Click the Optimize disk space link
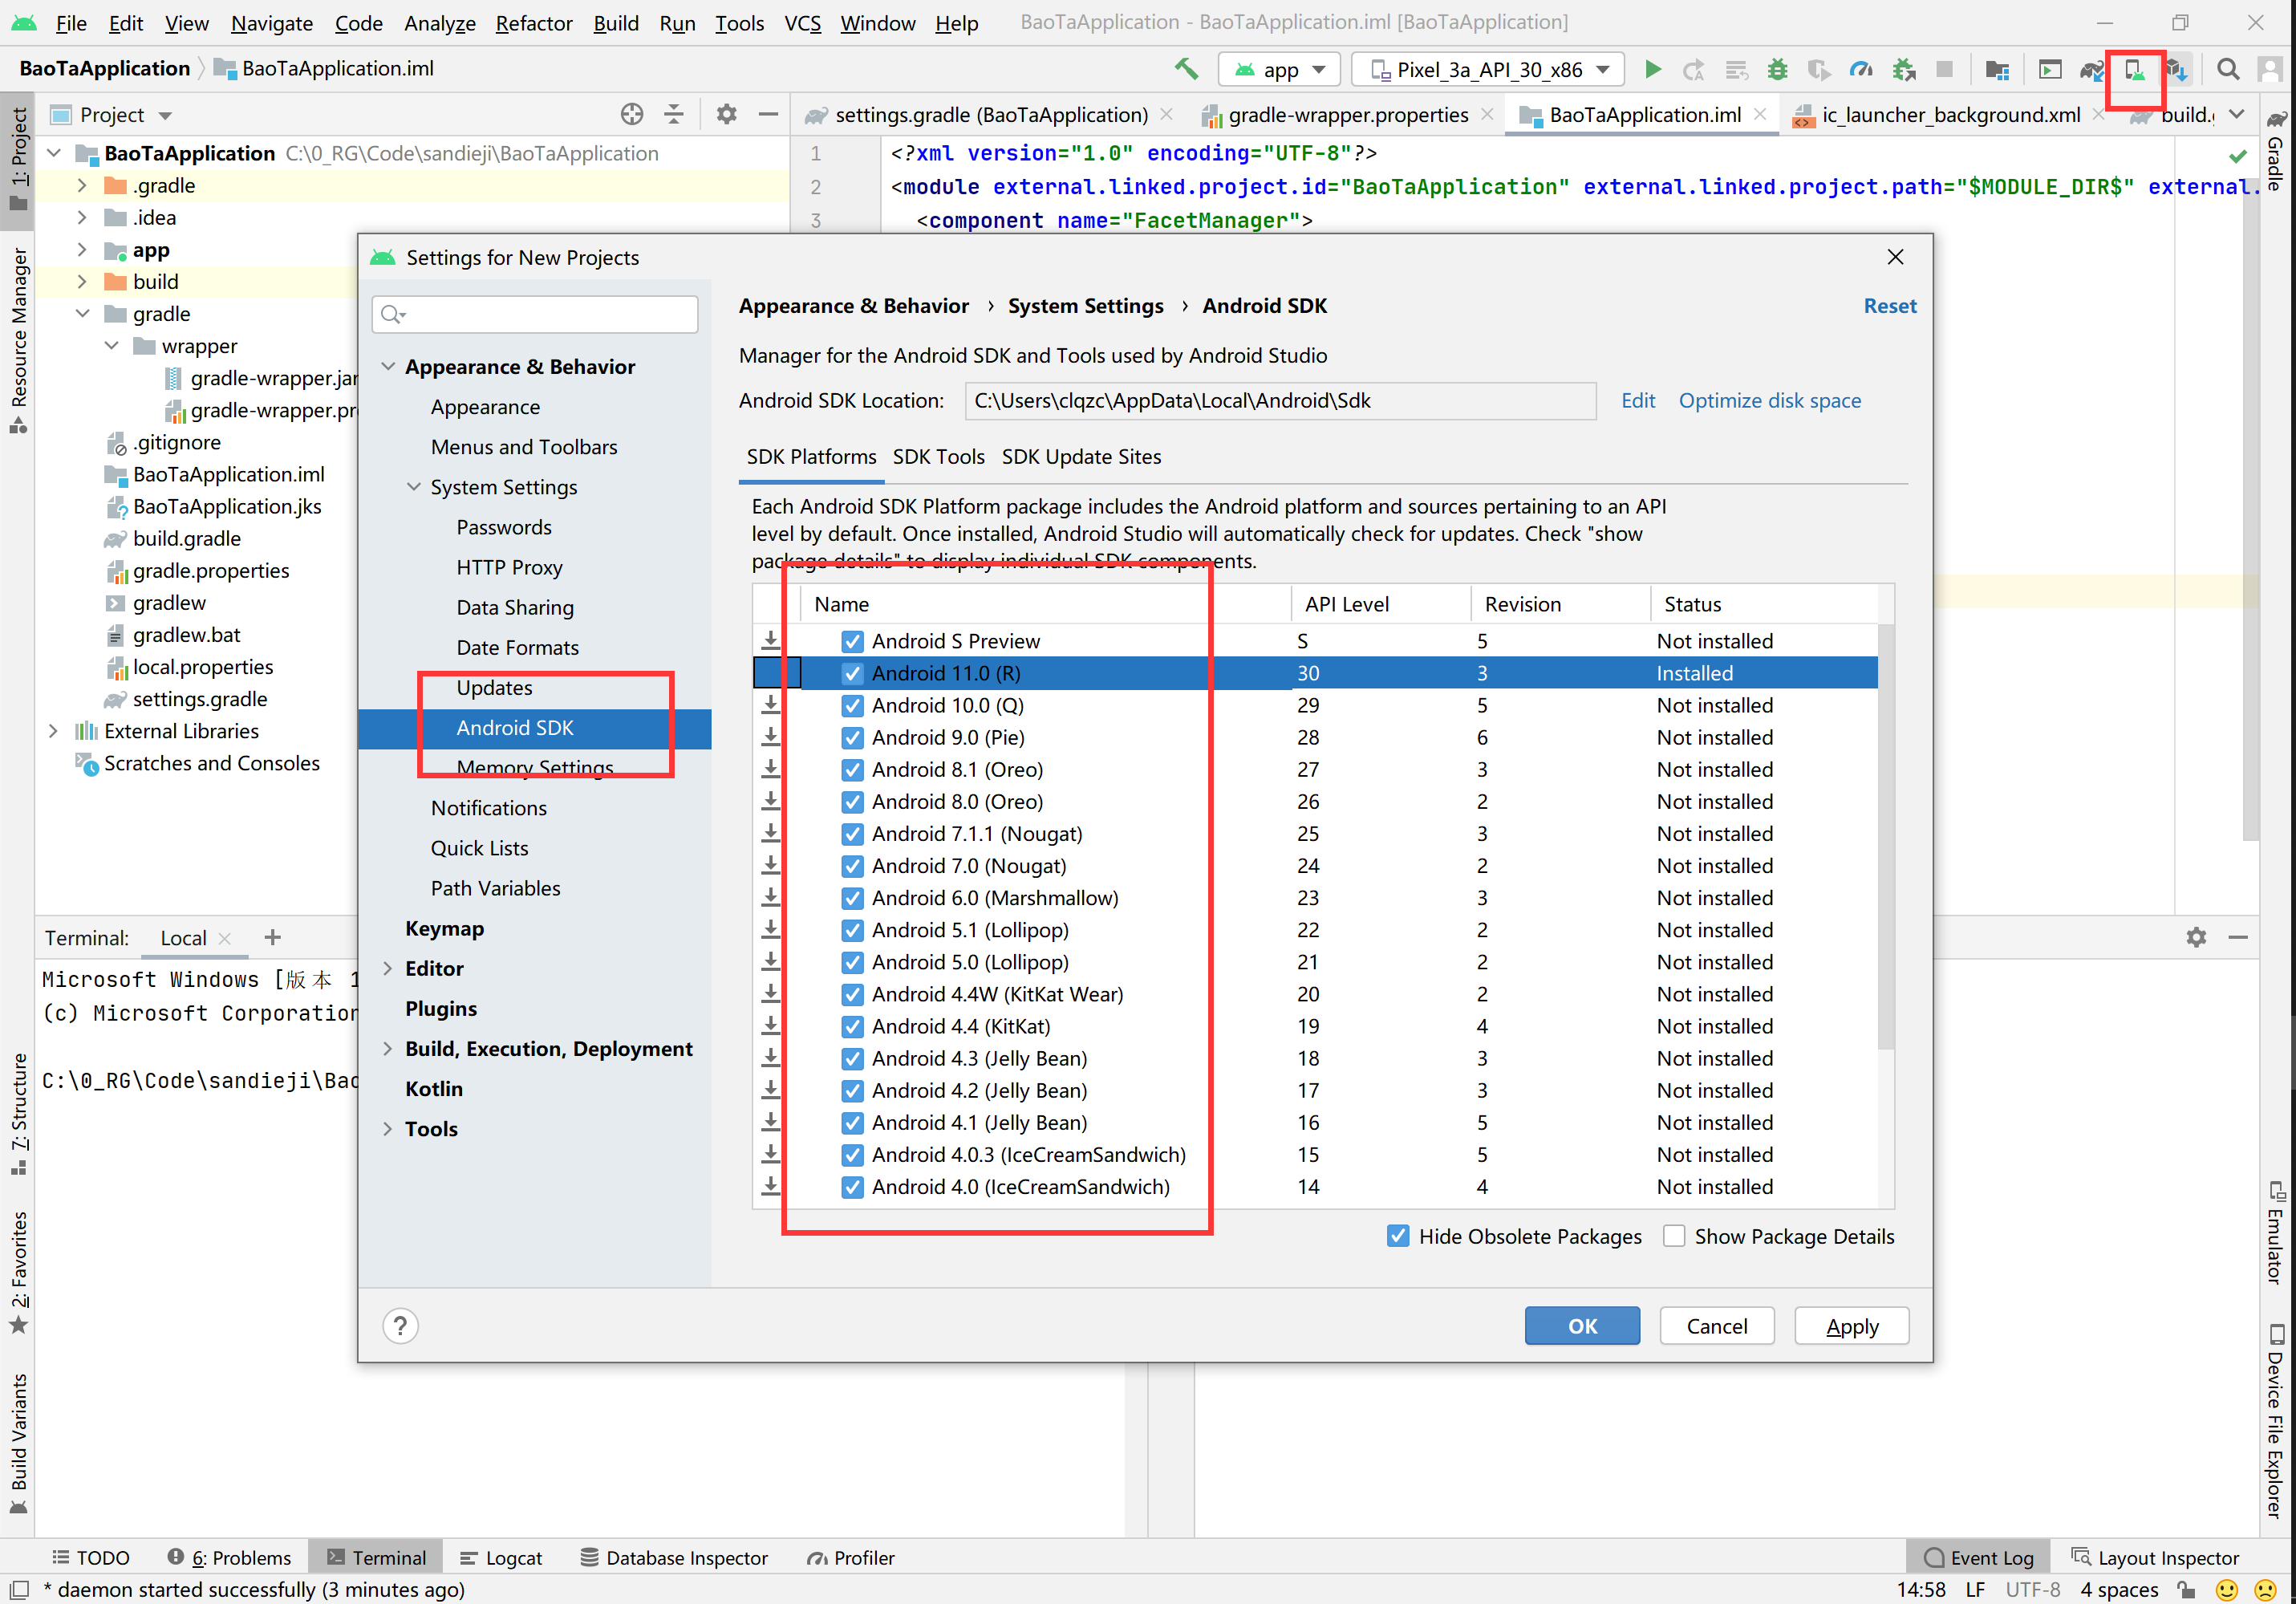 [x=1770, y=401]
